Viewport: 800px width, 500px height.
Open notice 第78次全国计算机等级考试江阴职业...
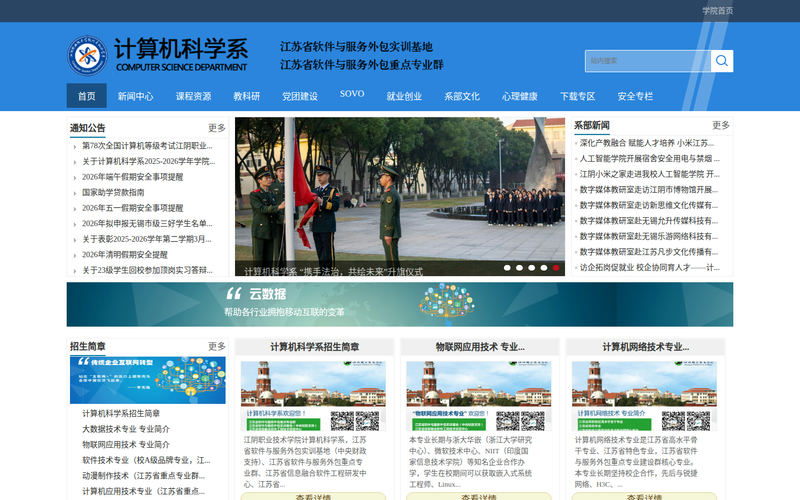coord(147,146)
